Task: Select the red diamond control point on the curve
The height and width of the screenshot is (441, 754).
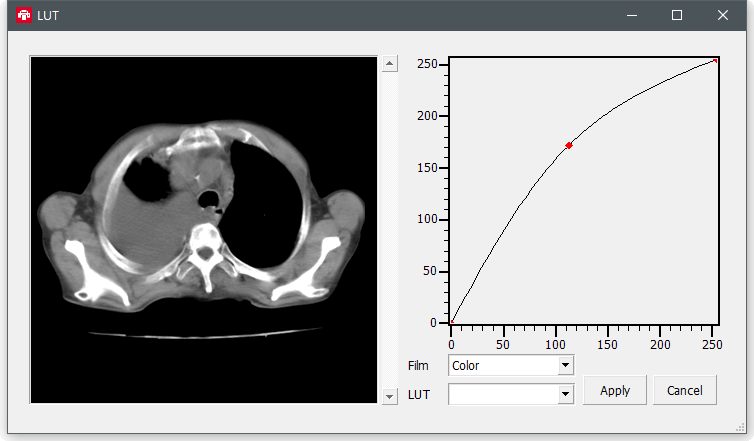Action: coord(569,145)
